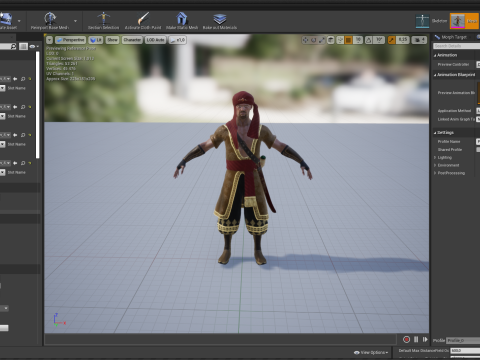Toggle rotation snapping on or off
The width and height of the screenshot is (480, 360).
369,40
